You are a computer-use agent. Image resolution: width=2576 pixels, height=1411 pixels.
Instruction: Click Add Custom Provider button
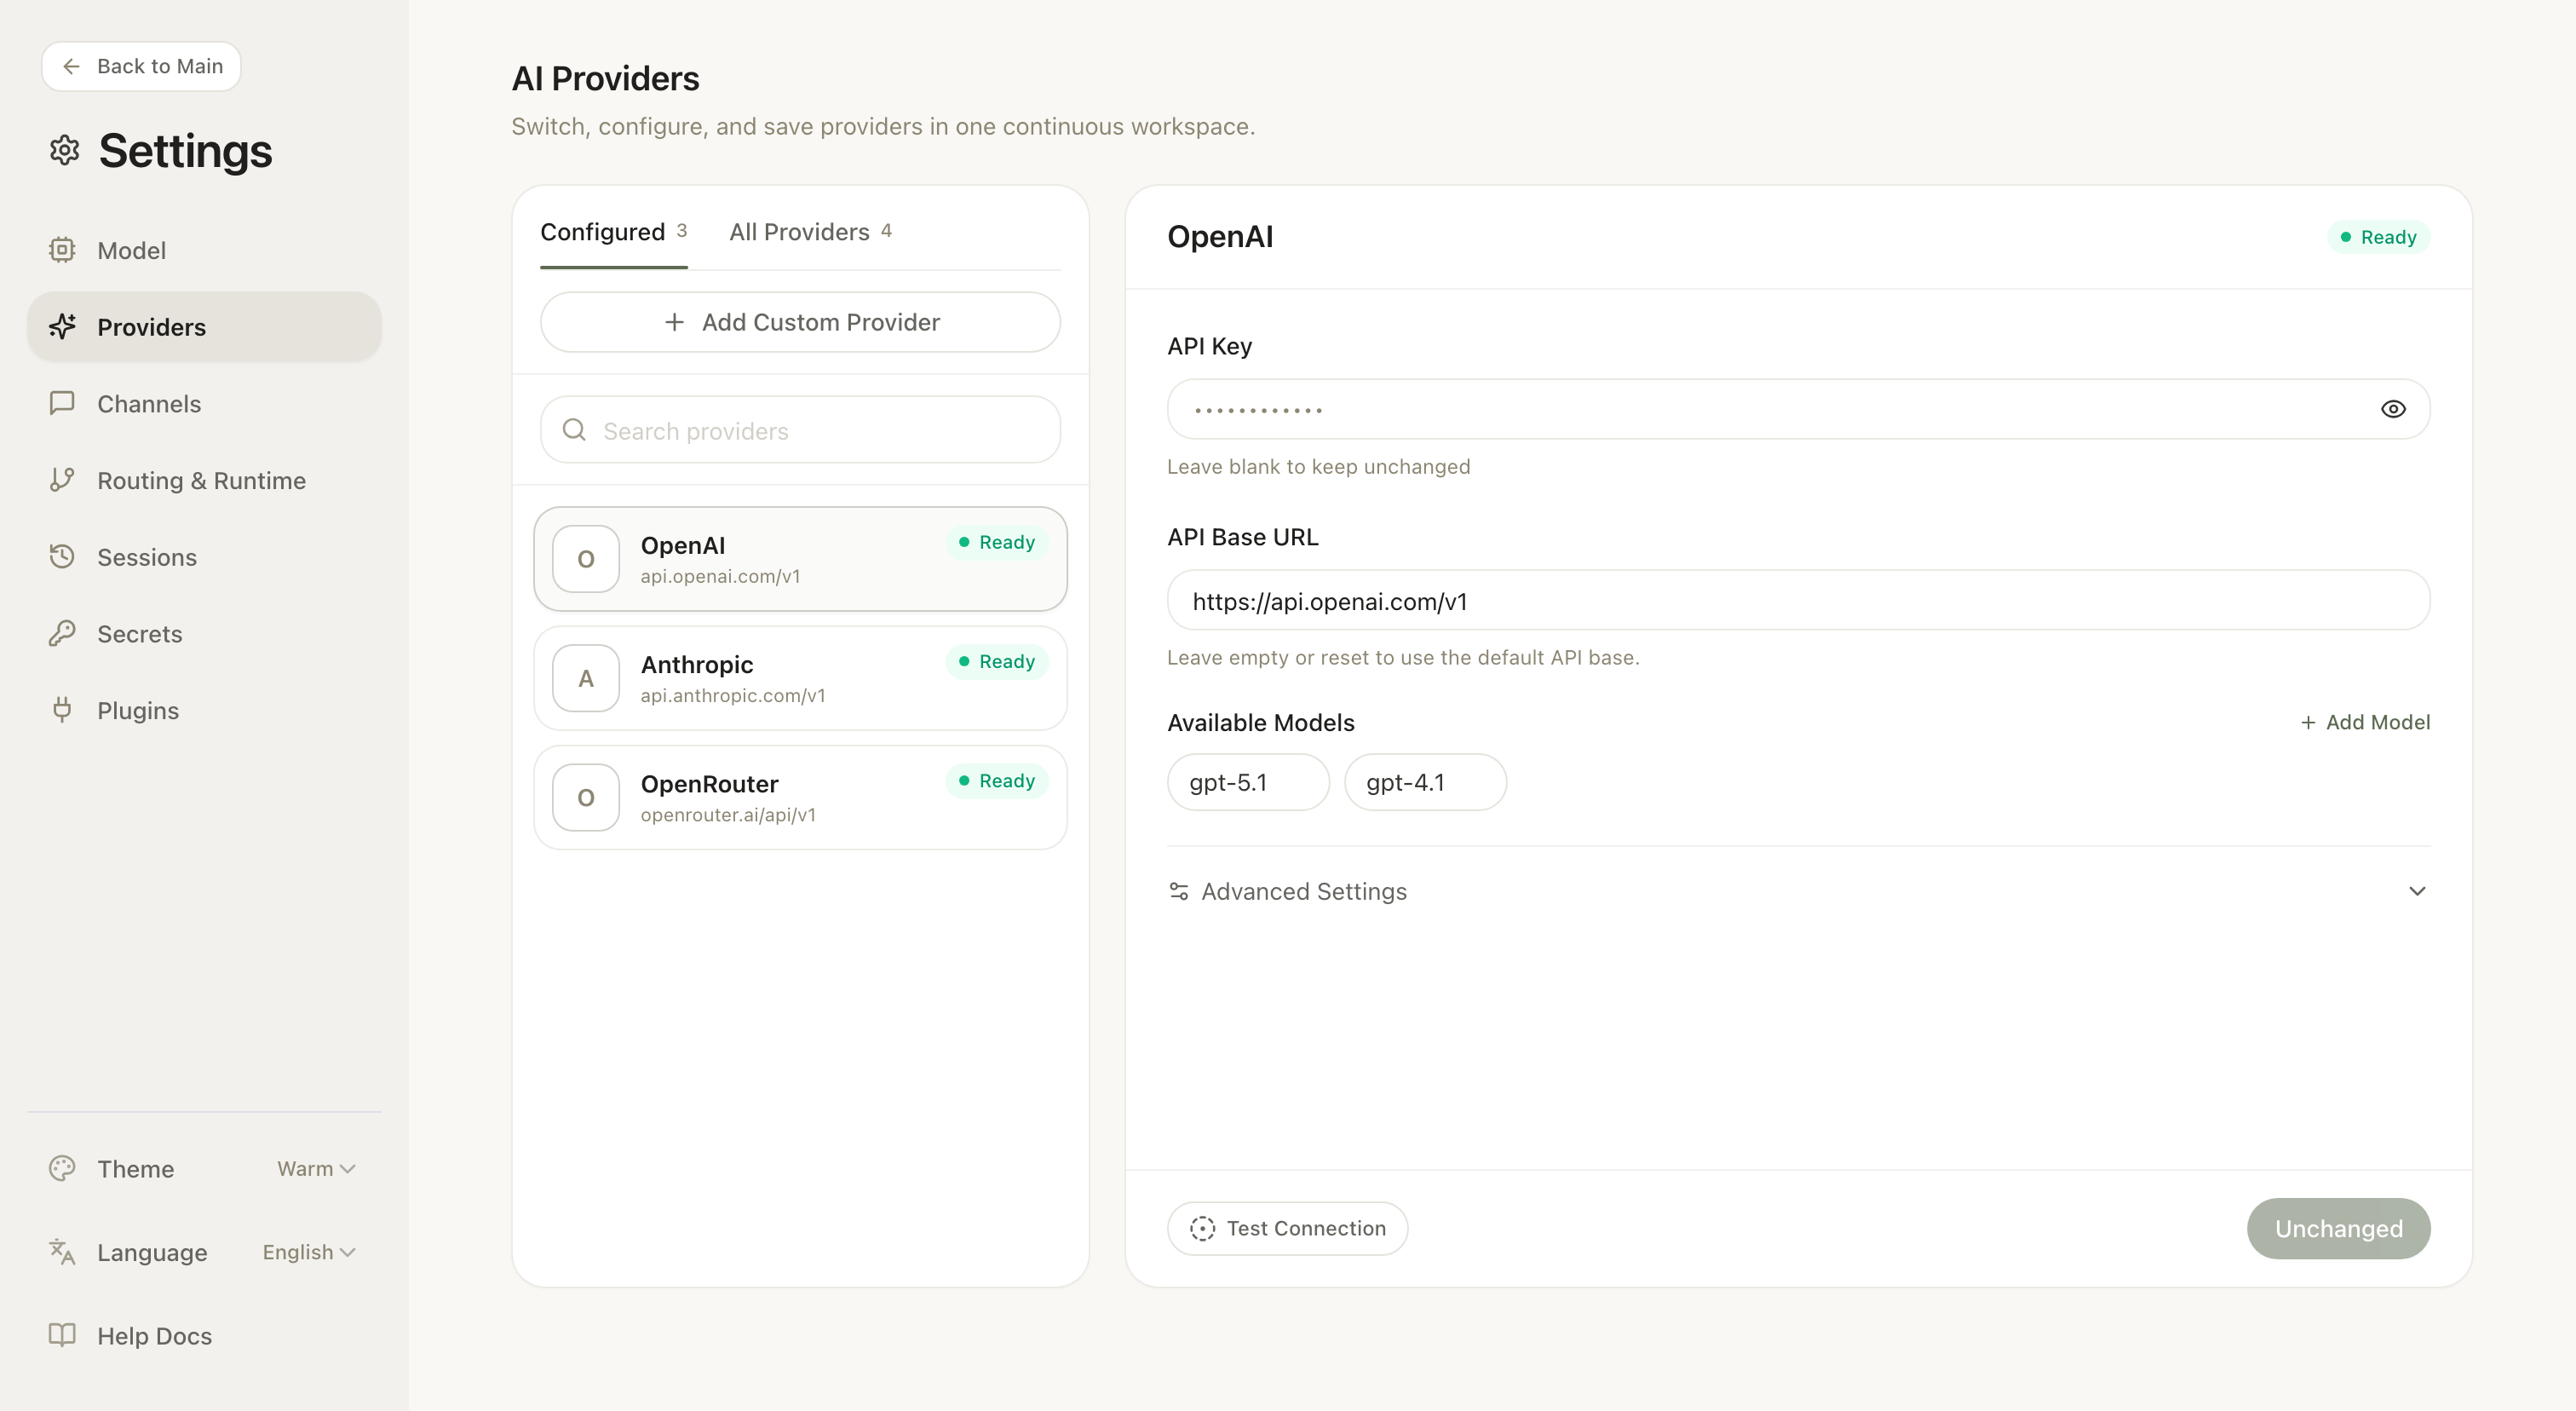(x=800, y=322)
